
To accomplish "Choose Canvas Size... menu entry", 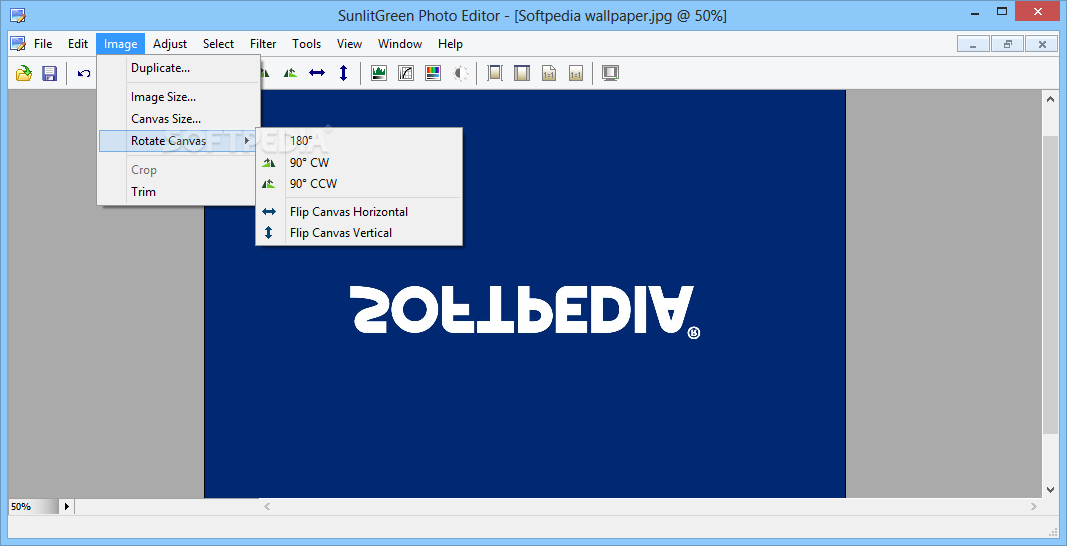I will click(x=179, y=118).
